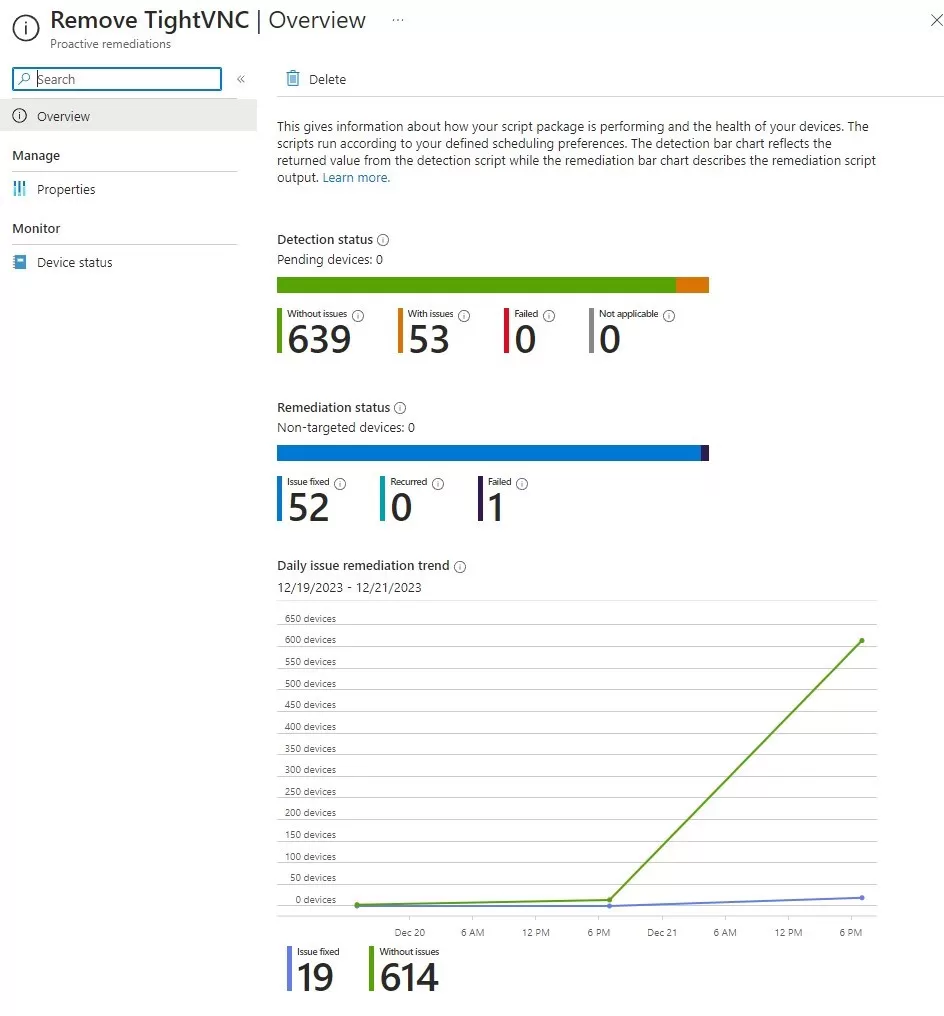
Task: Click the 53 With issues count
Action: tap(429, 340)
